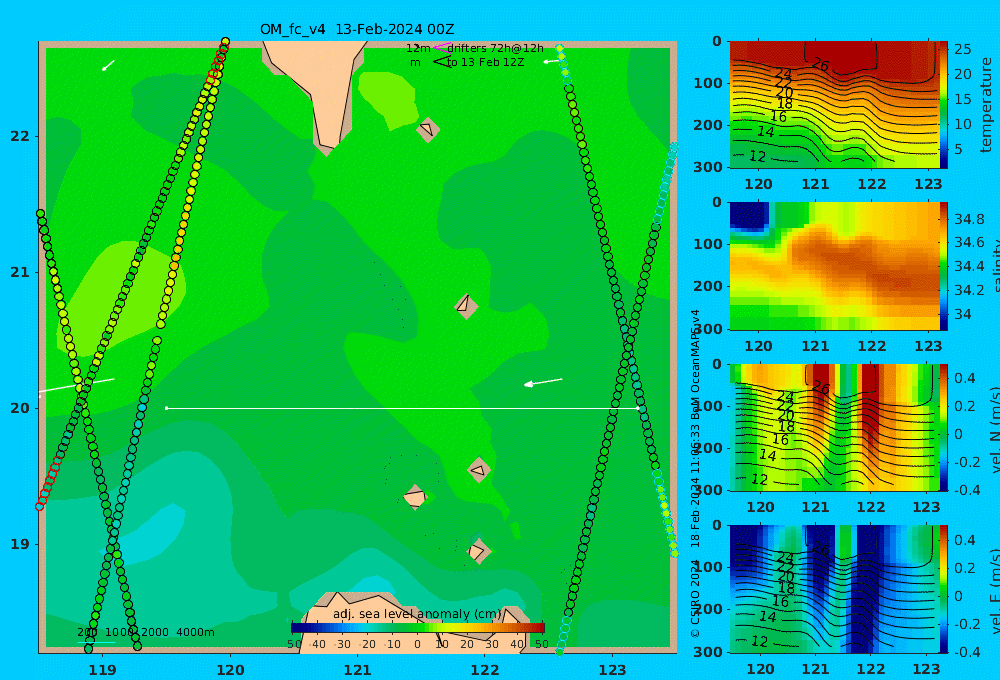
Task: Click the 300 depth tick on the salinity panel
Action: (708, 329)
